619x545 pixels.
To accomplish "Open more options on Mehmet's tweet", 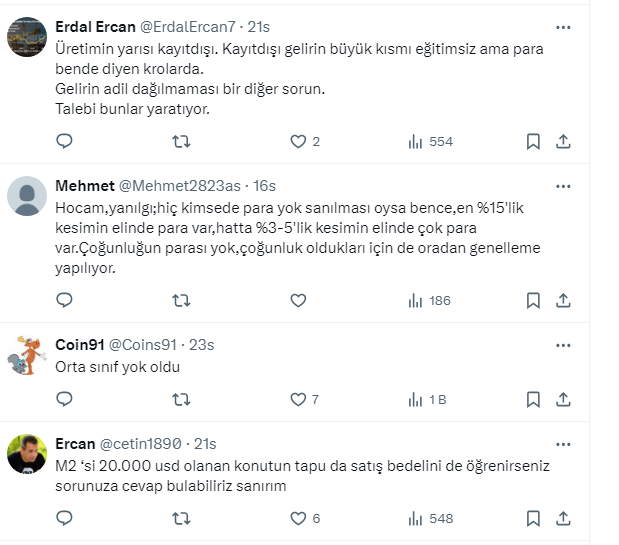I will 564,186.
